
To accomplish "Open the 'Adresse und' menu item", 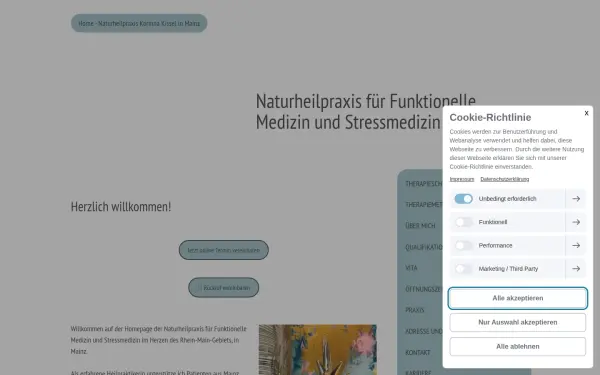I will [x=424, y=331].
